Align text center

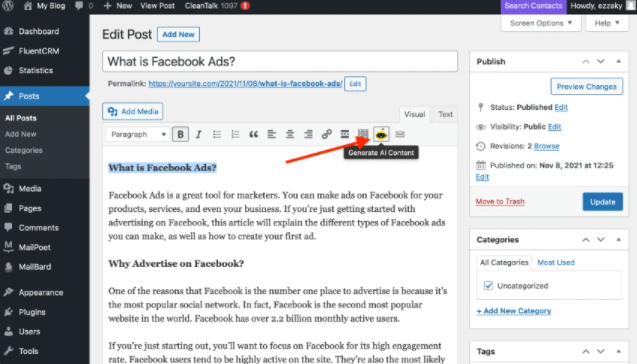pos(290,134)
